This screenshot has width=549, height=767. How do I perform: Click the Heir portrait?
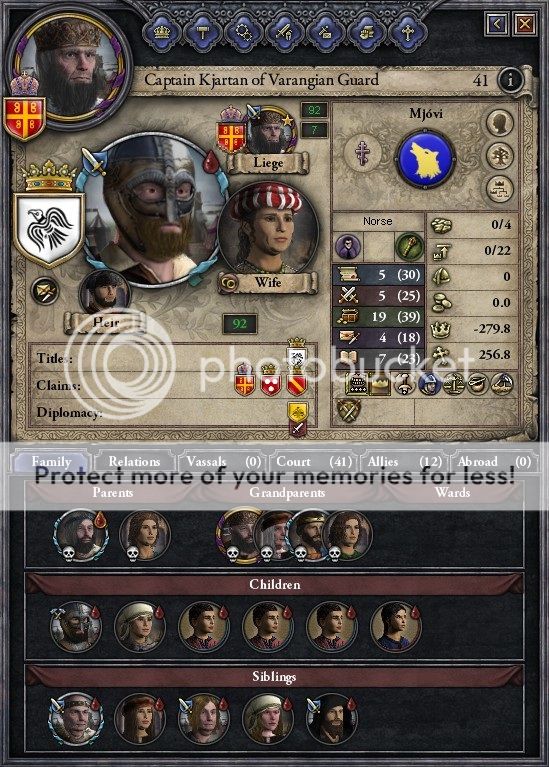(104, 293)
